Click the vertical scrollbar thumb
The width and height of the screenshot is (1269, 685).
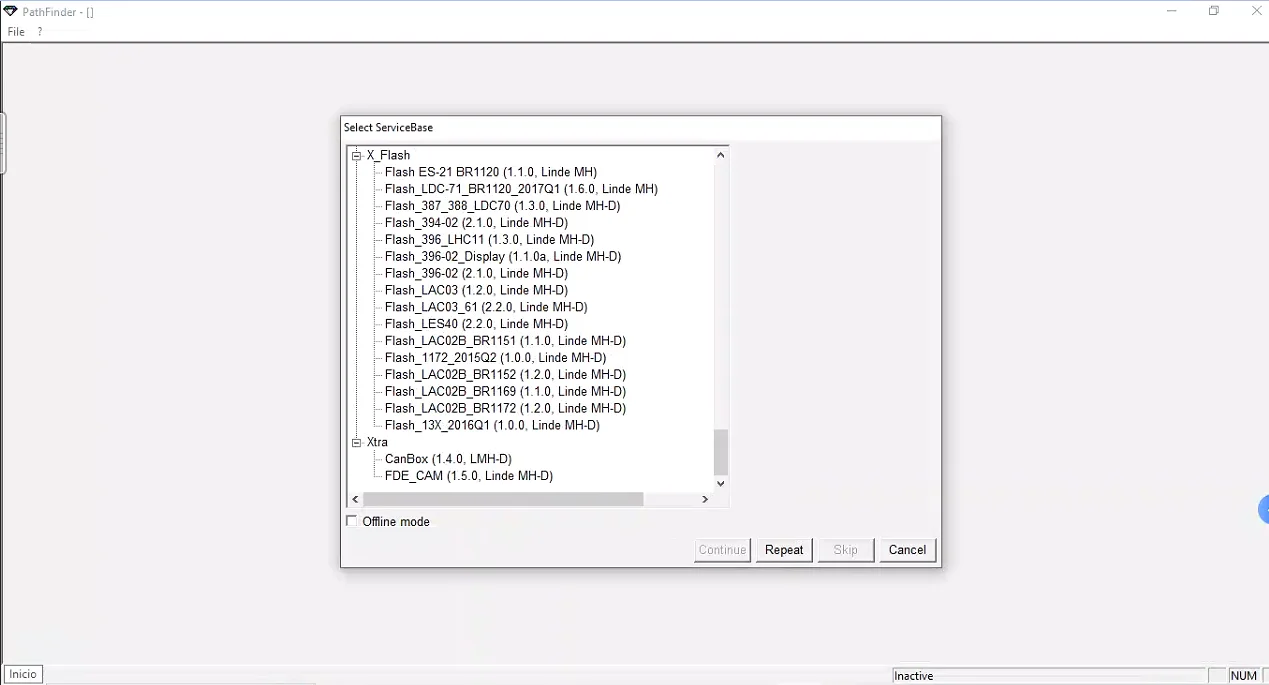[x=721, y=452]
